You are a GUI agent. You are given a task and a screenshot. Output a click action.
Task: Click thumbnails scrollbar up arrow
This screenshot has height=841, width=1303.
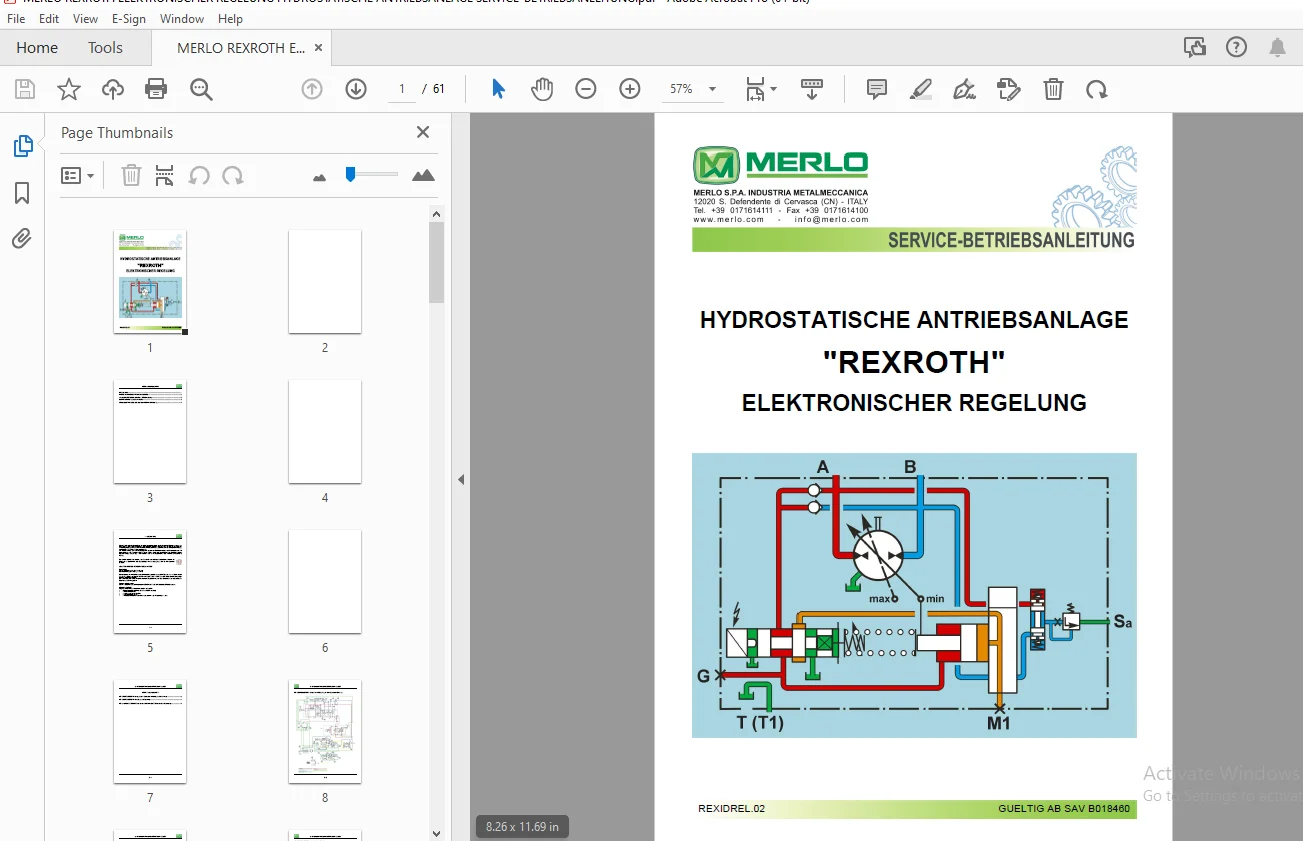click(437, 213)
